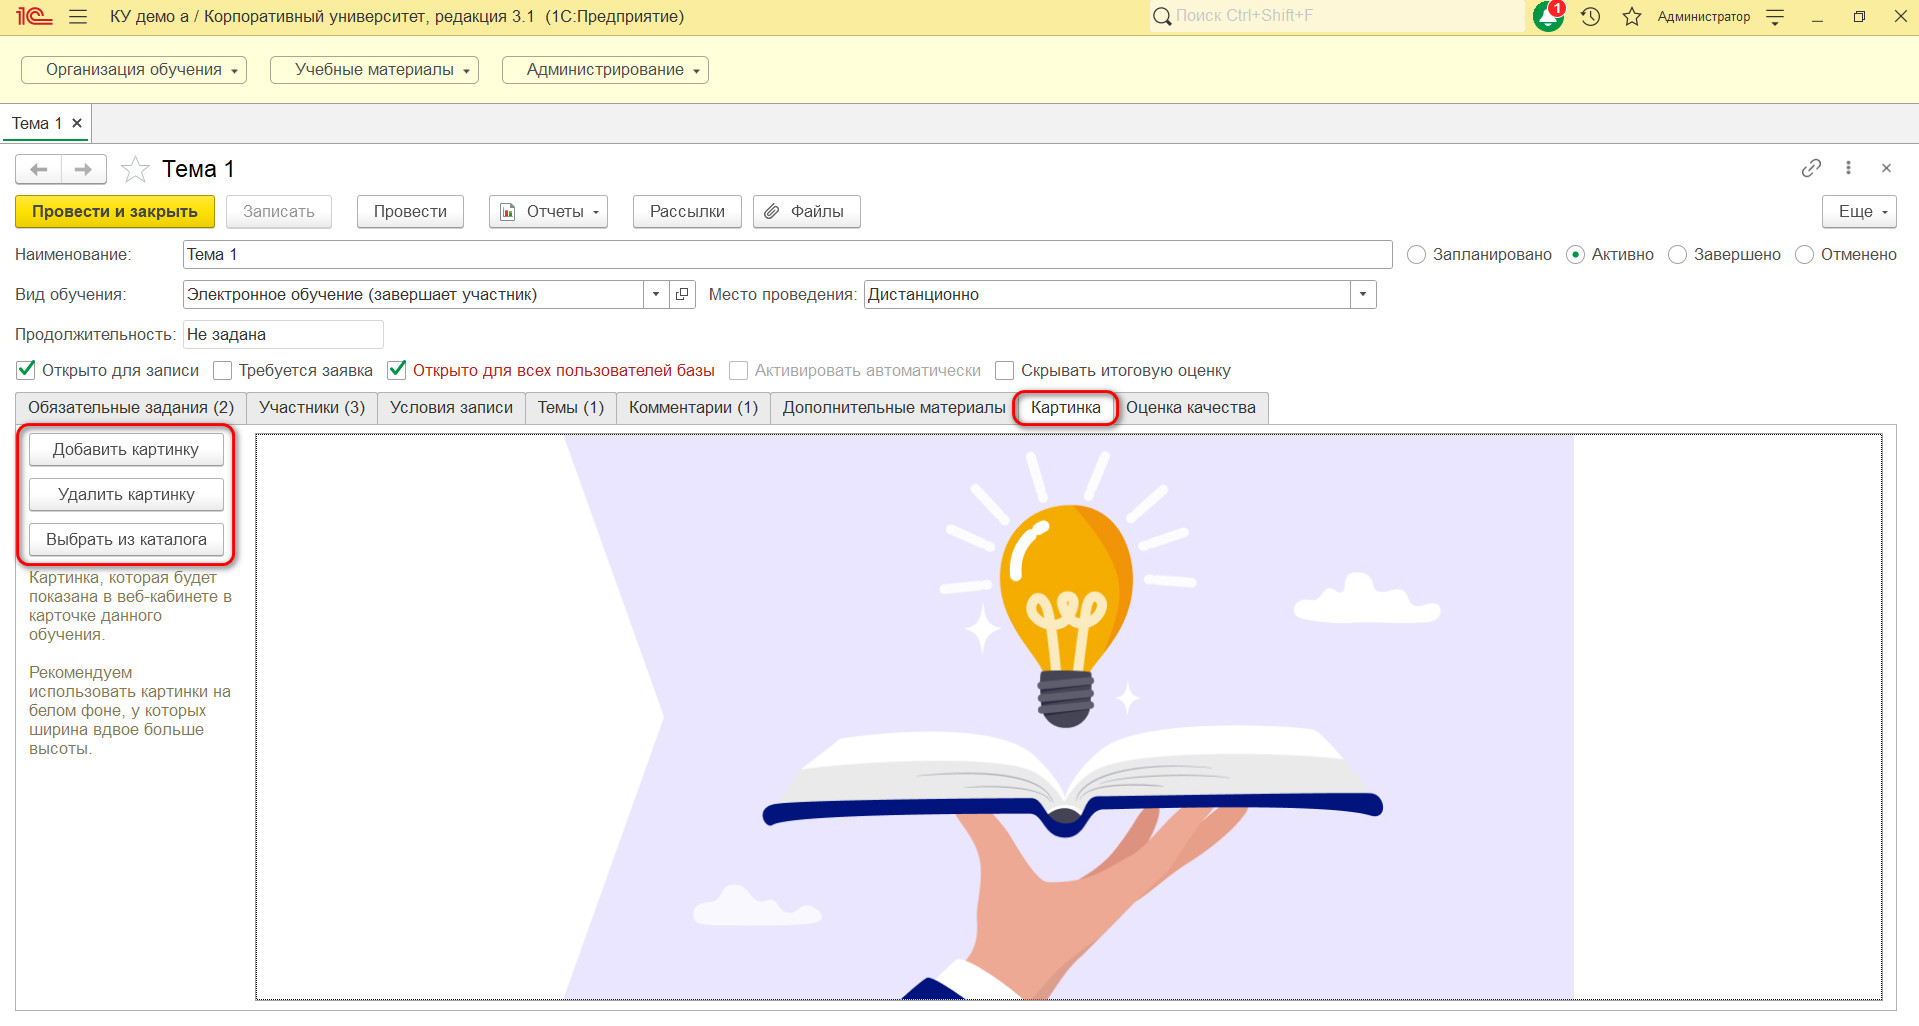Click the Добавить картинку button
The width and height of the screenshot is (1919, 1026).
(126, 450)
